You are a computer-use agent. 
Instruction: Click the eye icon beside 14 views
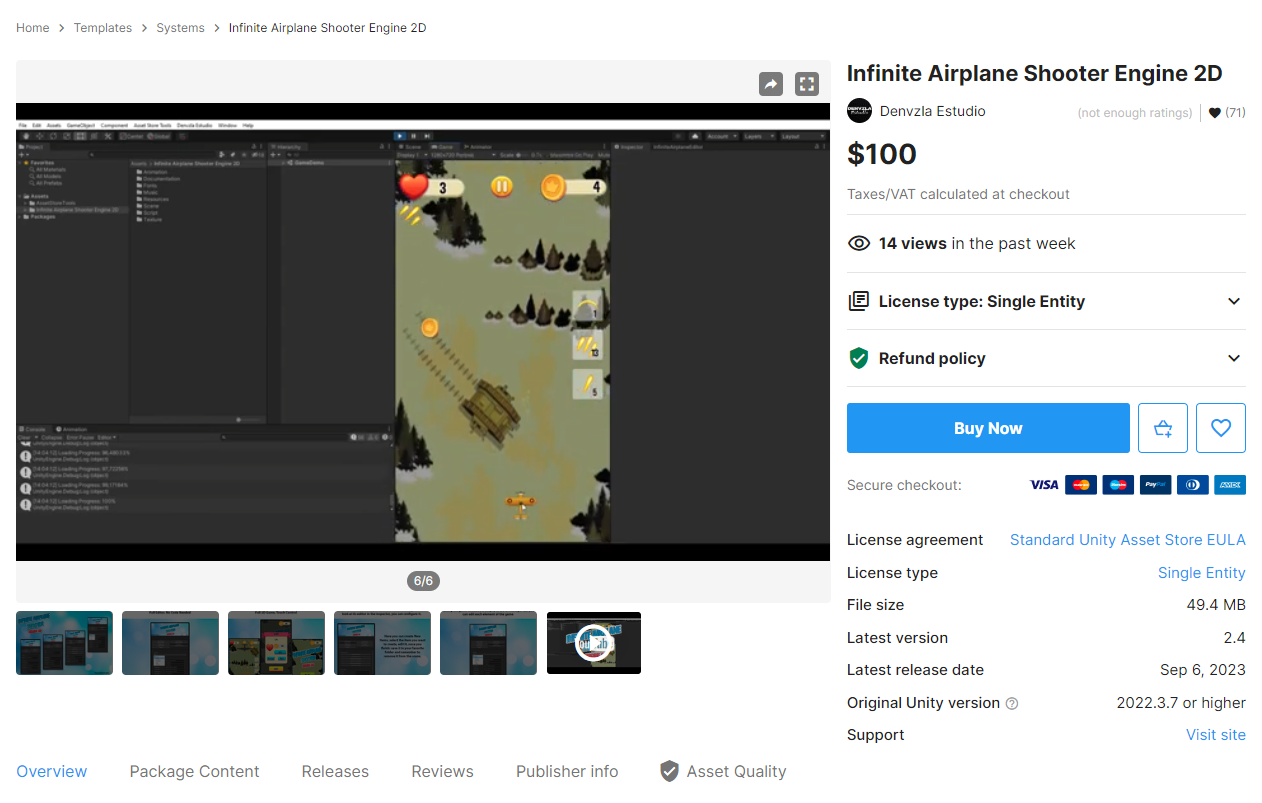tap(858, 243)
